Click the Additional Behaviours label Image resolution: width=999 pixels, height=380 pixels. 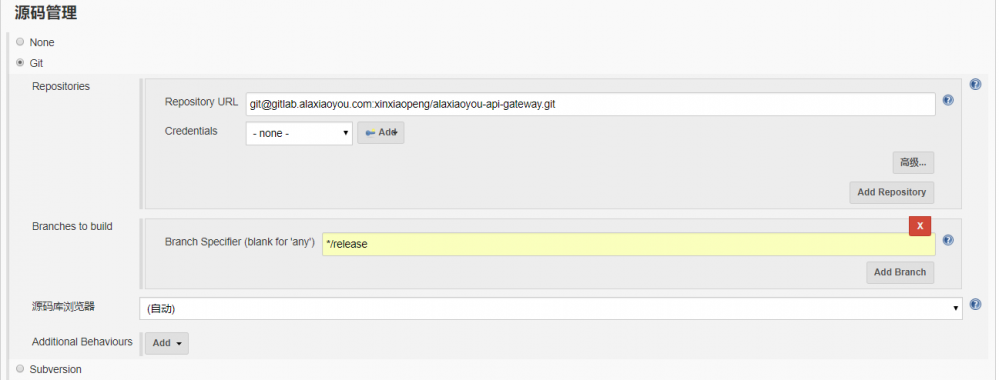(x=82, y=342)
